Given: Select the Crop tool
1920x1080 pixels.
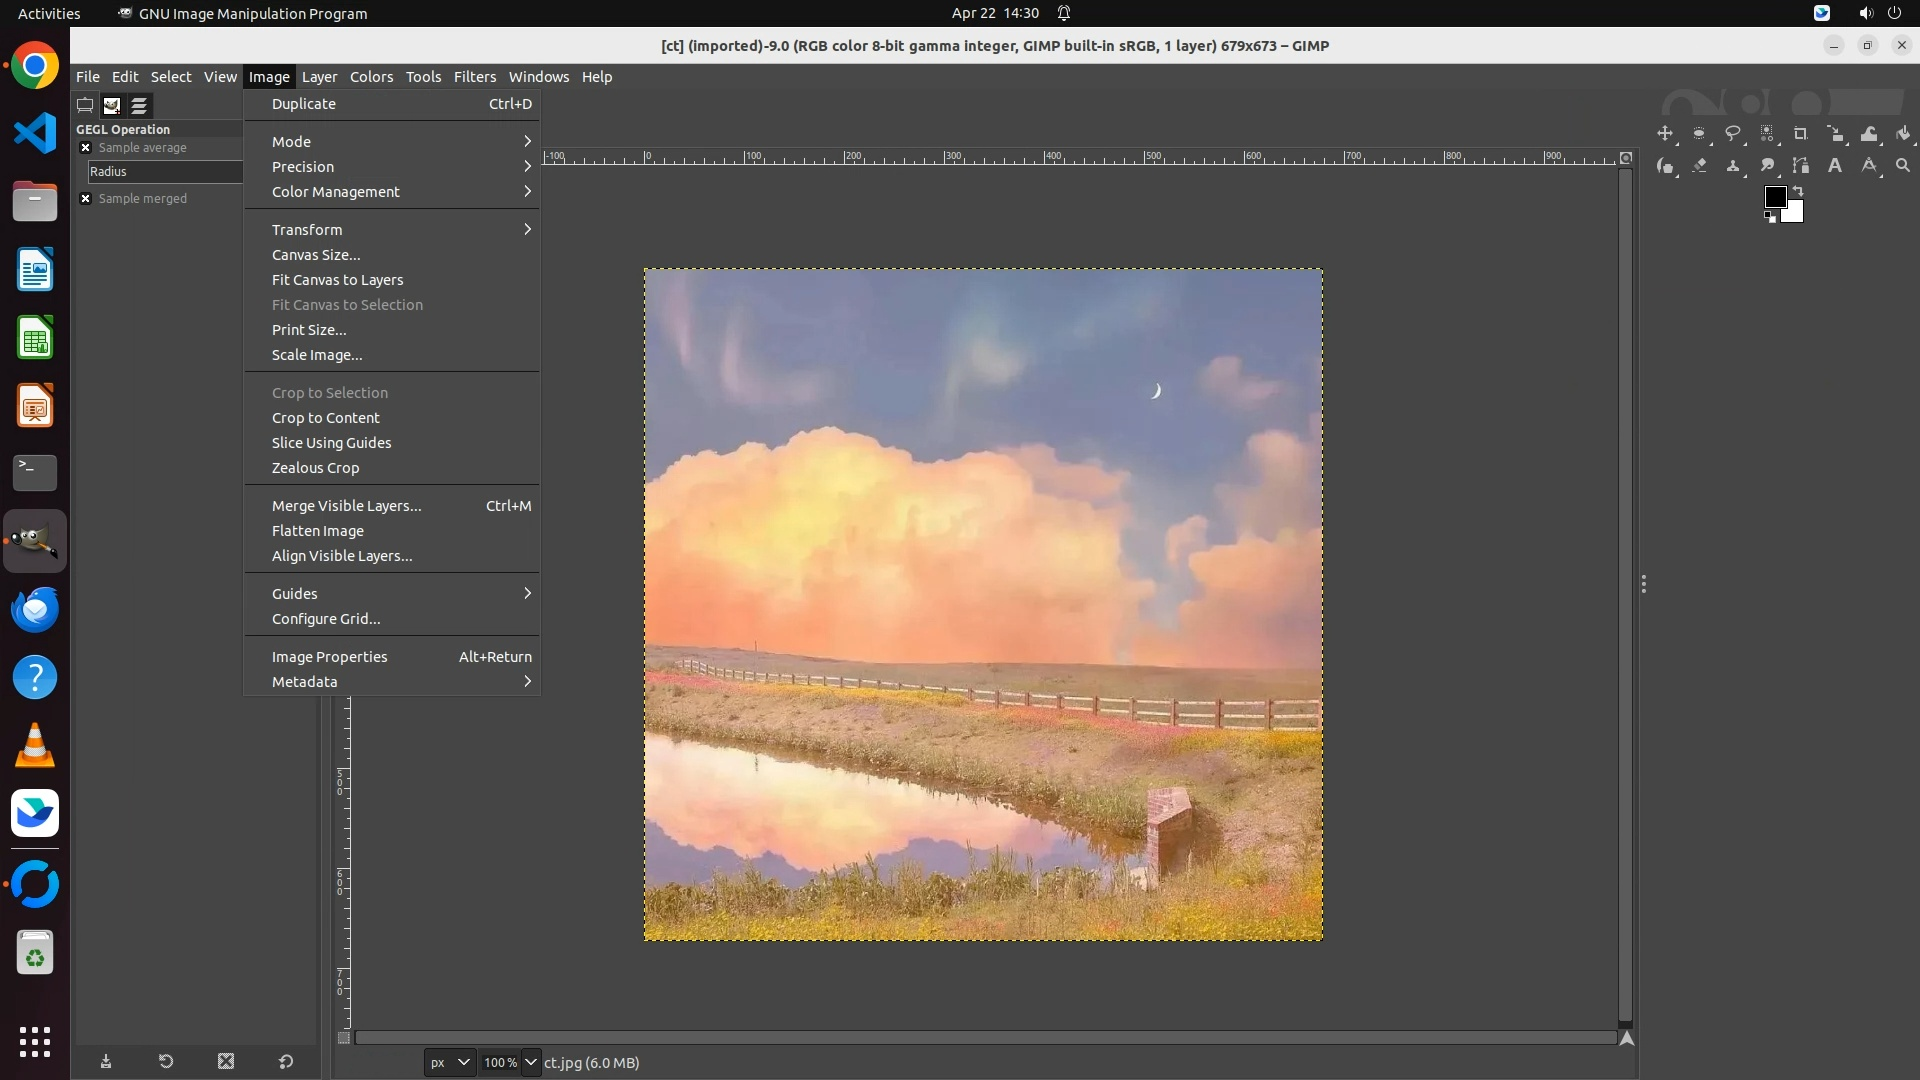Looking at the screenshot, I should (1801, 134).
